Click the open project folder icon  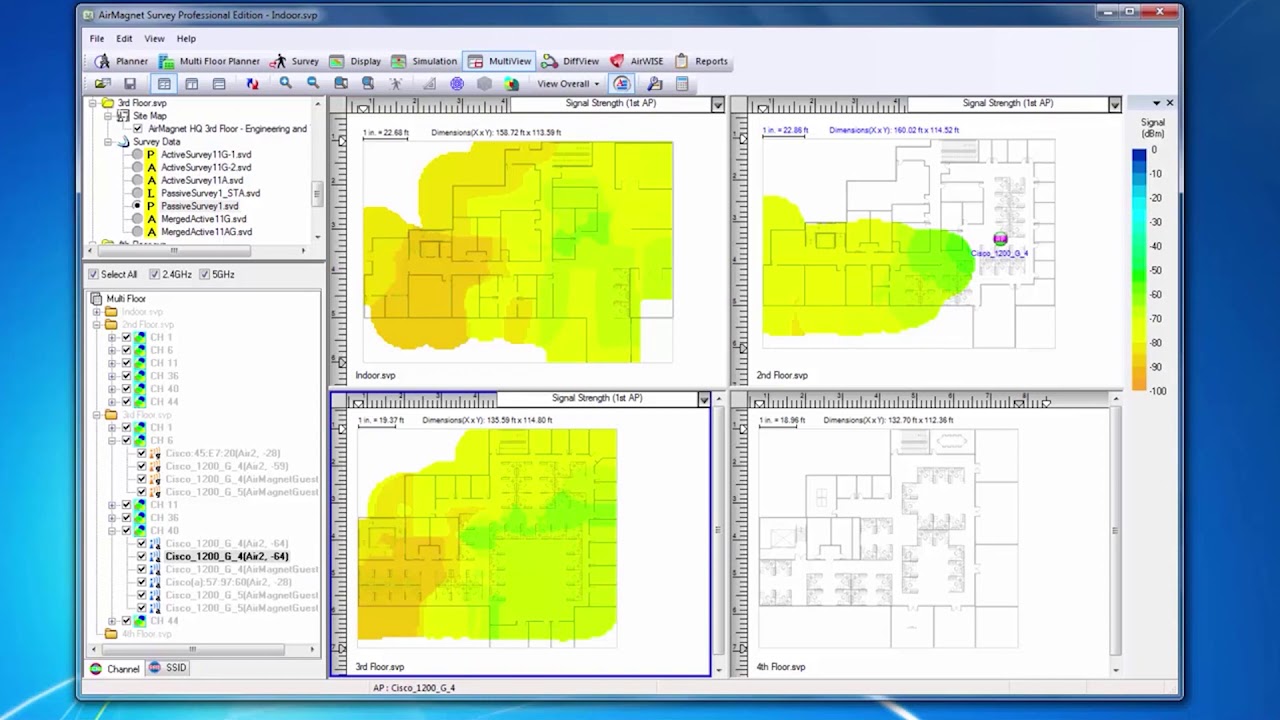coord(102,84)
